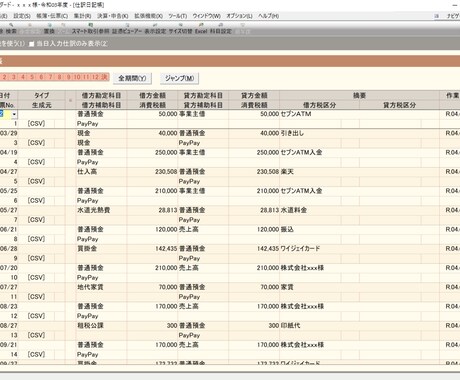Click the 03/29 date cell
Screen dimensions: 460x380
(x=9, y=133)
